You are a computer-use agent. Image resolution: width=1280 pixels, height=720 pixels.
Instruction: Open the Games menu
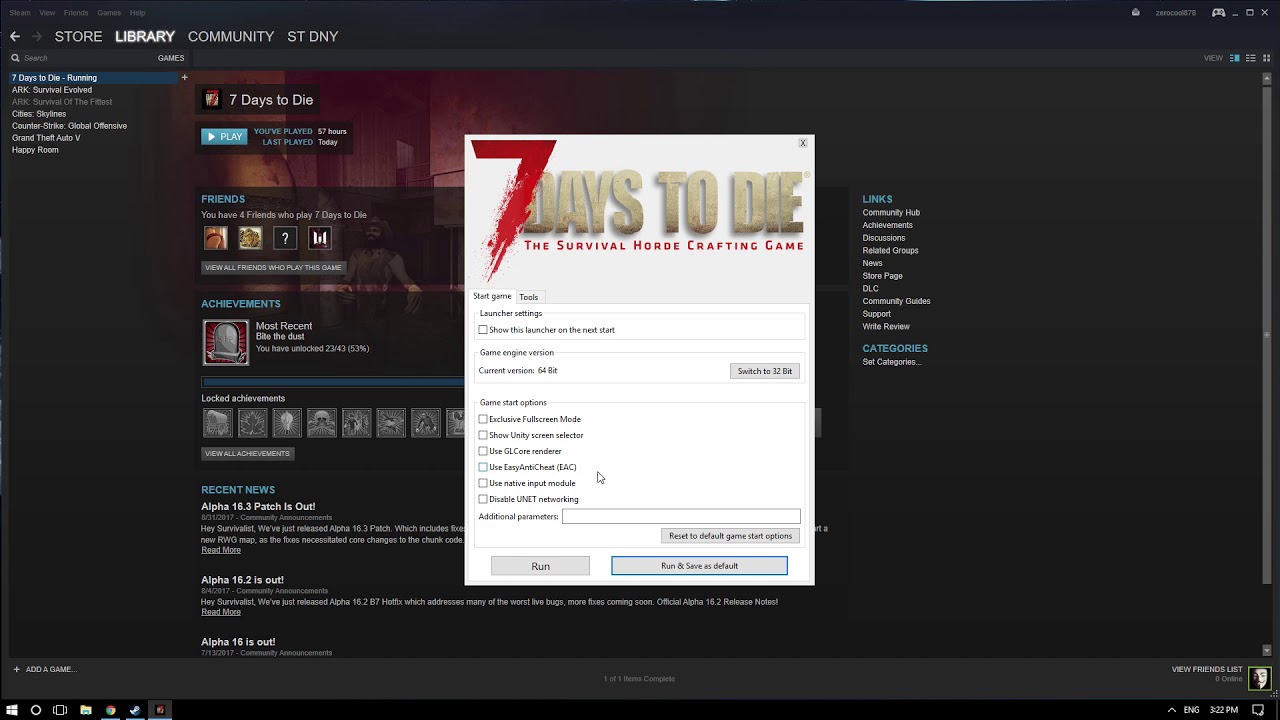109,13
